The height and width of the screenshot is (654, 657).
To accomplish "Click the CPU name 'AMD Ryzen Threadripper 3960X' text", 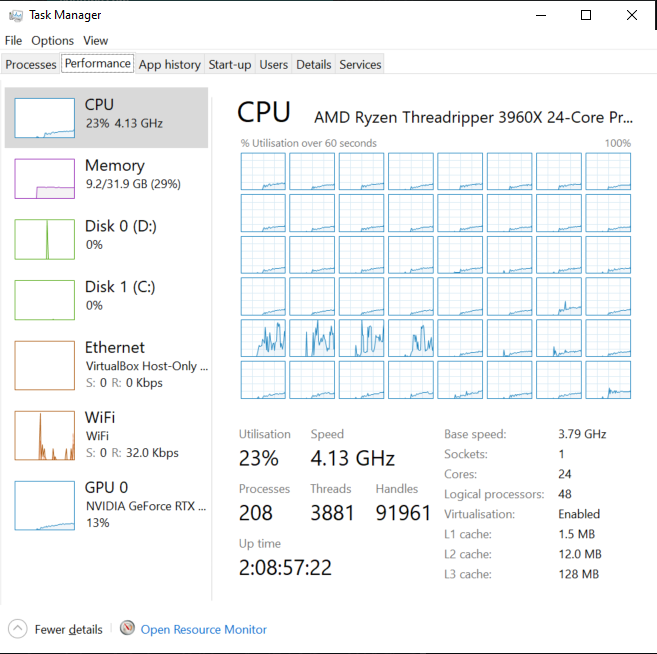I will click(473, 117).
